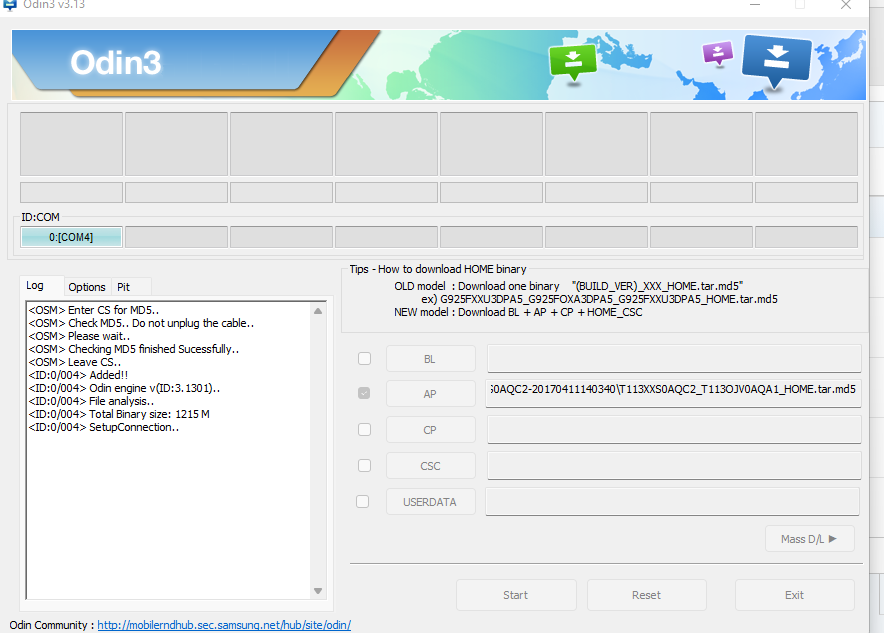Screen dimensions: 884x633
Task: Click the 'Odin engine v(ID:3.1301)..' log line
Action: [124, 388]
